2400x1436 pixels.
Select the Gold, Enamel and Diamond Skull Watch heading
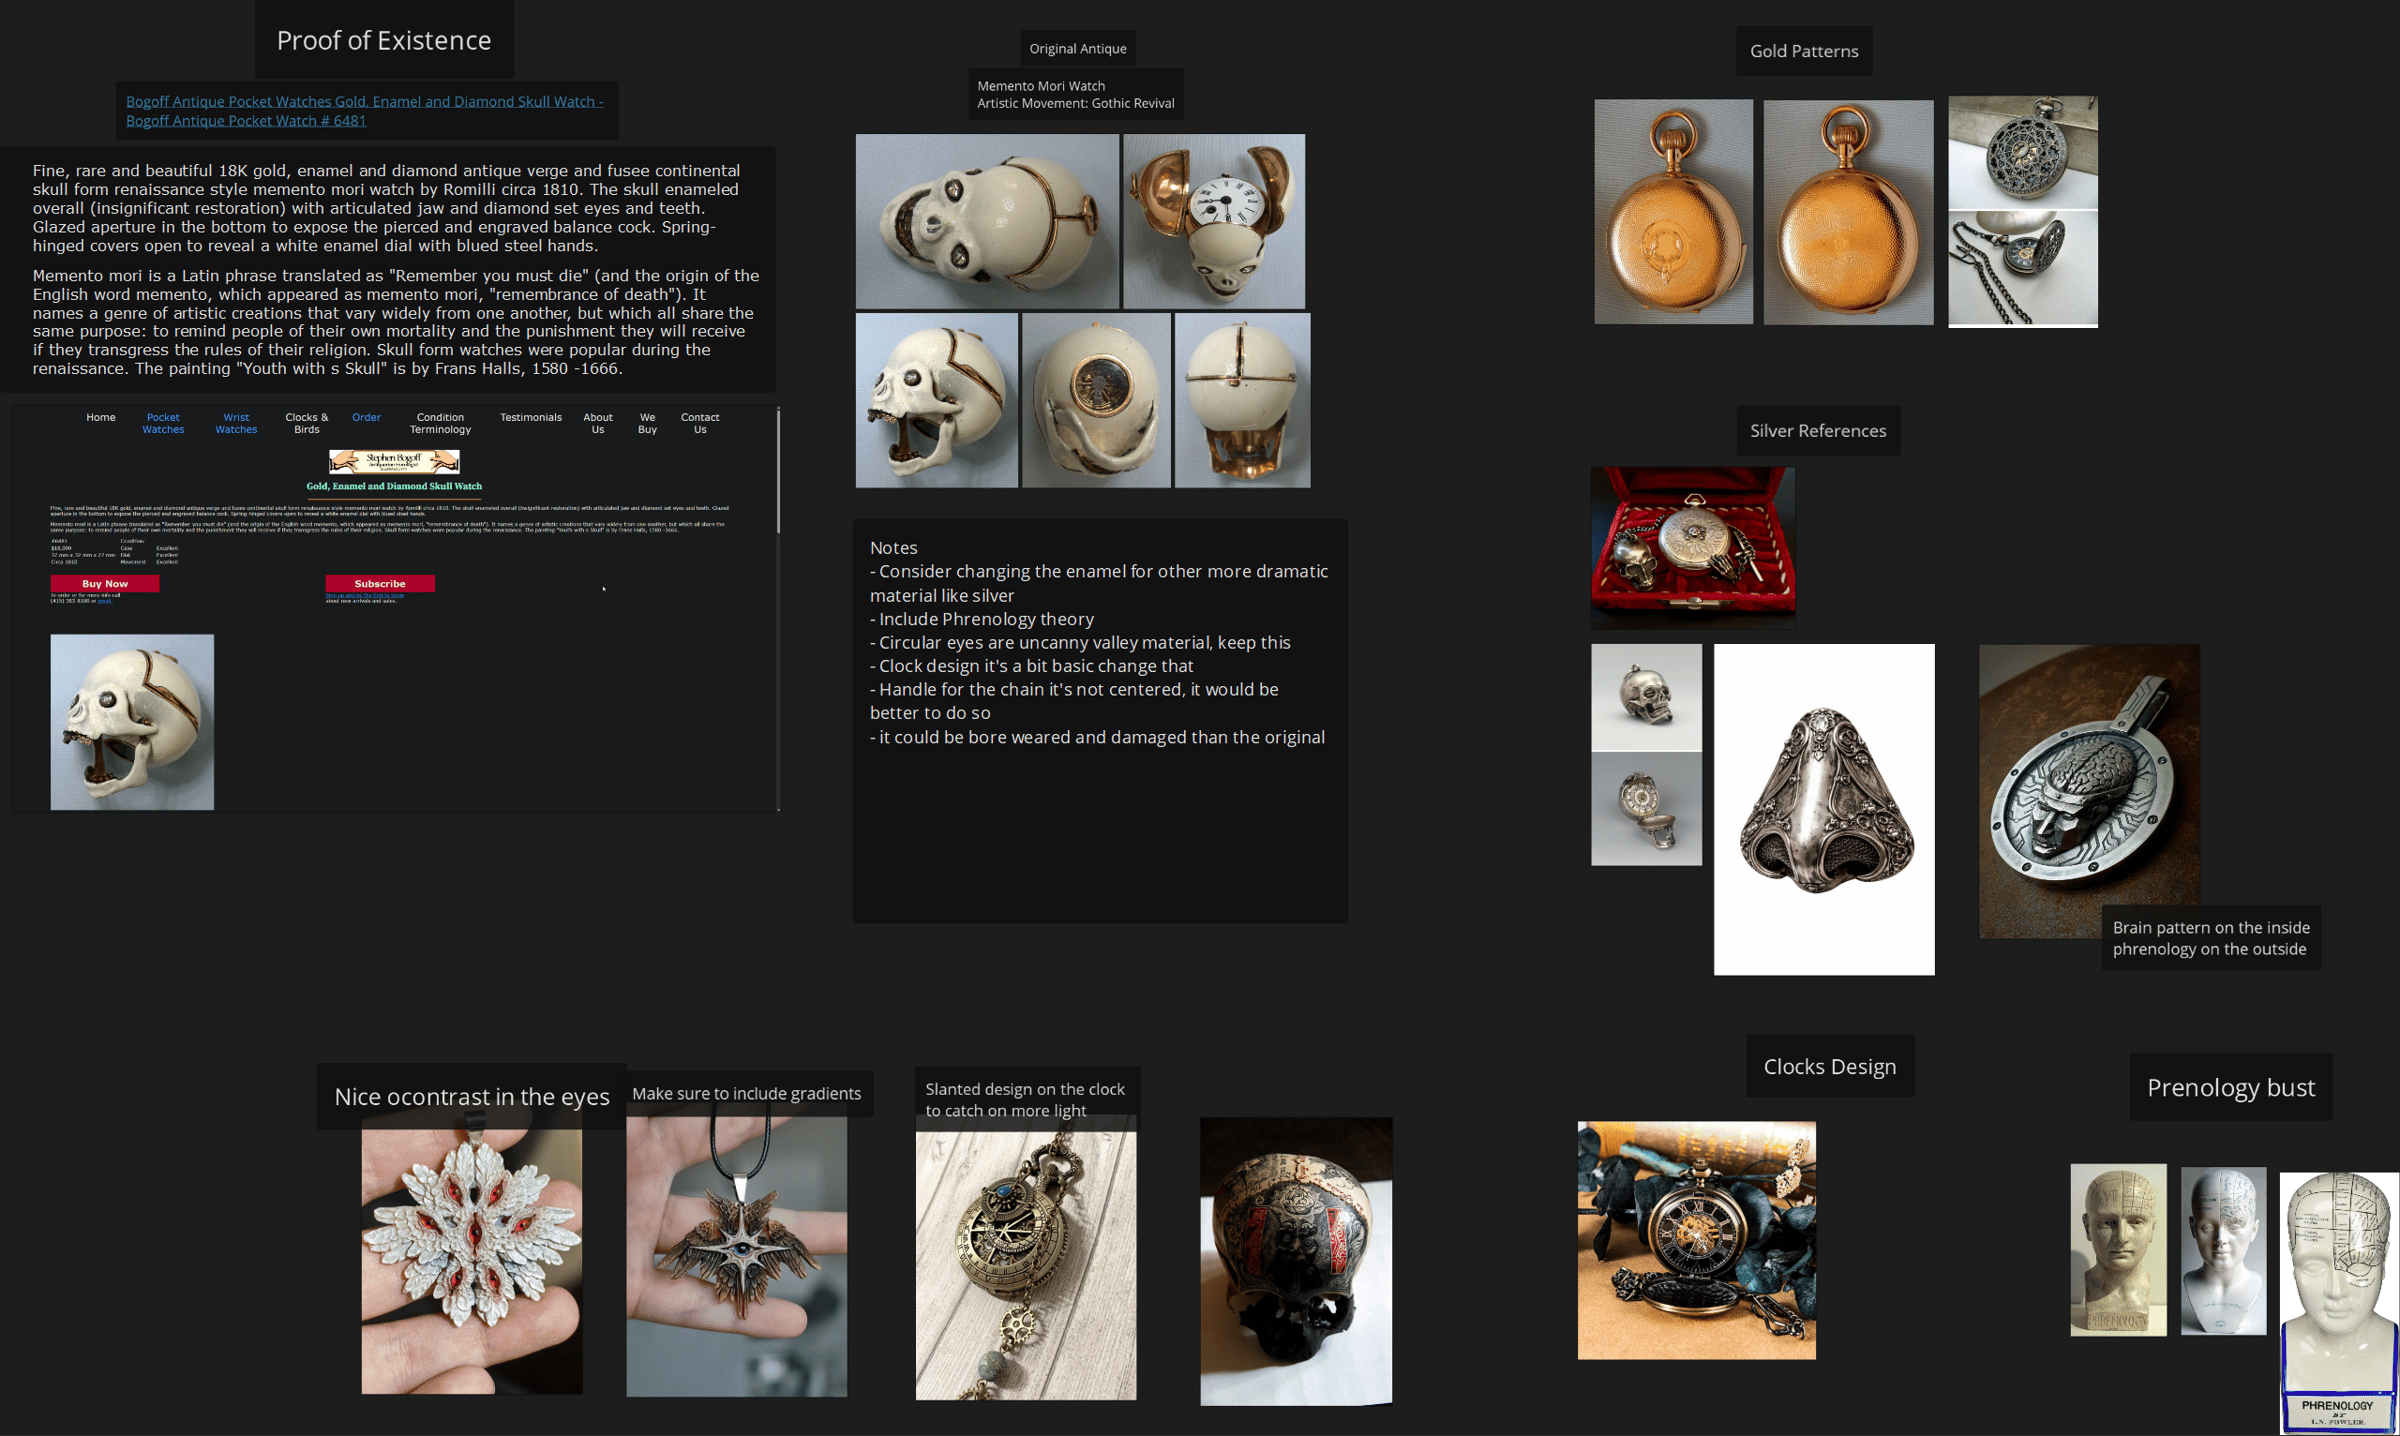click(394, 486)
